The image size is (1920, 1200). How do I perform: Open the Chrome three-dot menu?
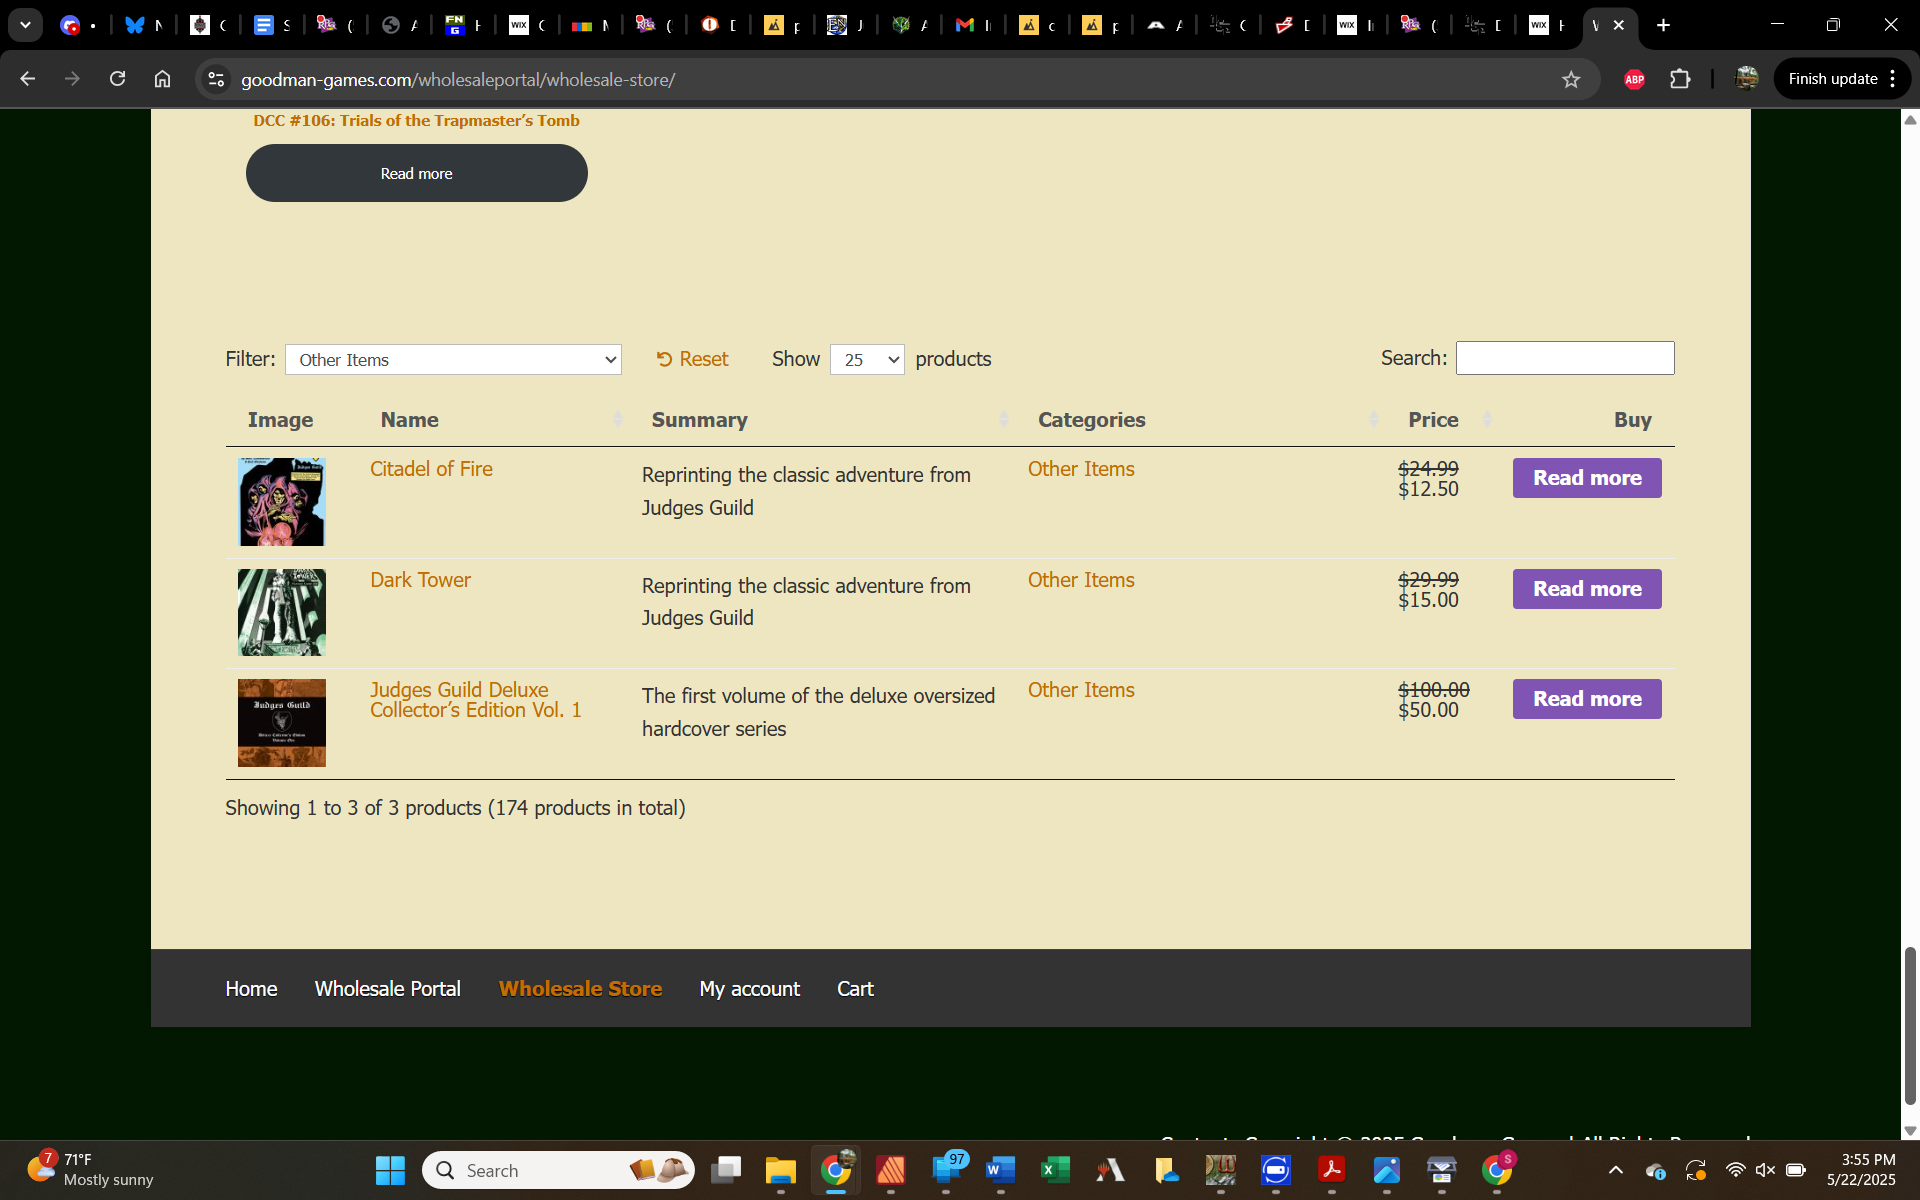[x=1893, y=79]
